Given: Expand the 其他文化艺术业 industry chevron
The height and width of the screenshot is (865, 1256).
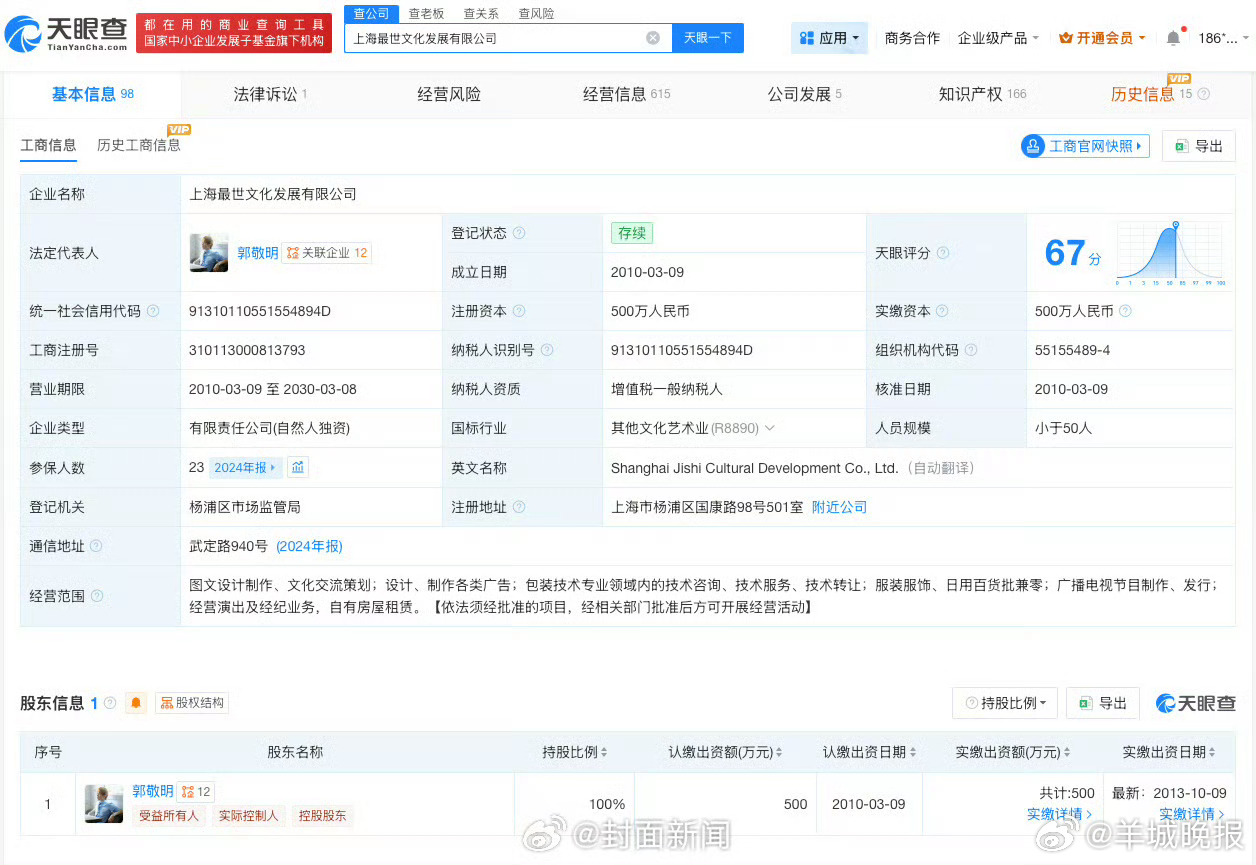Looking at the screenshot, I should tap(768, 428).
